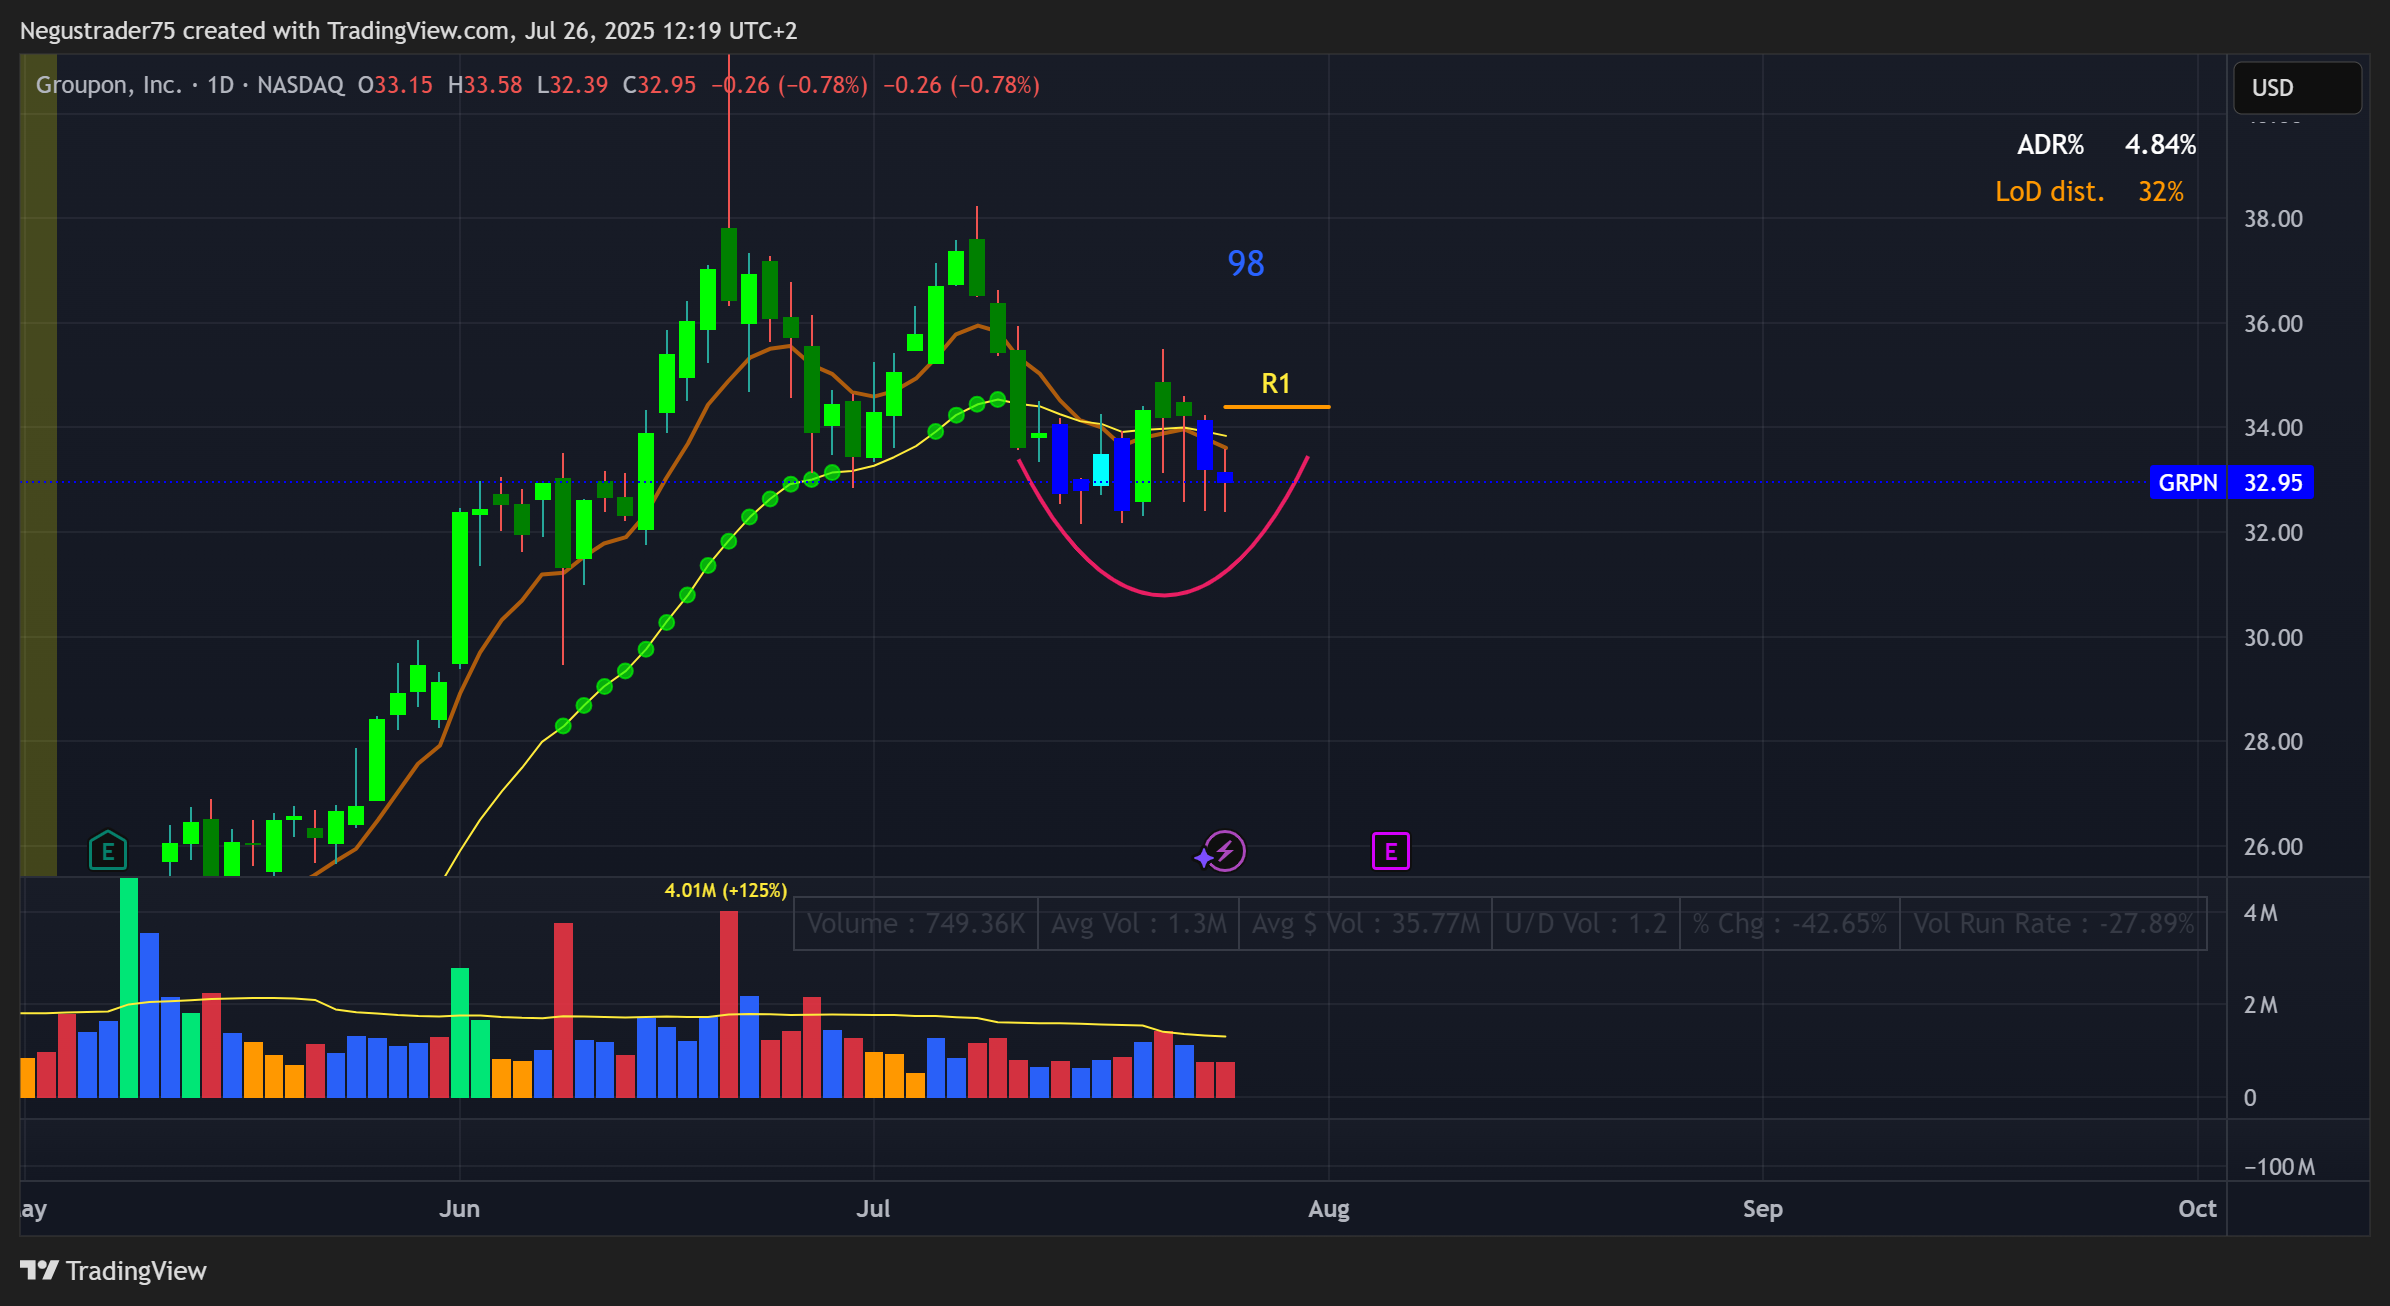Click the 26.00 price axis level

pos(2273,847)
